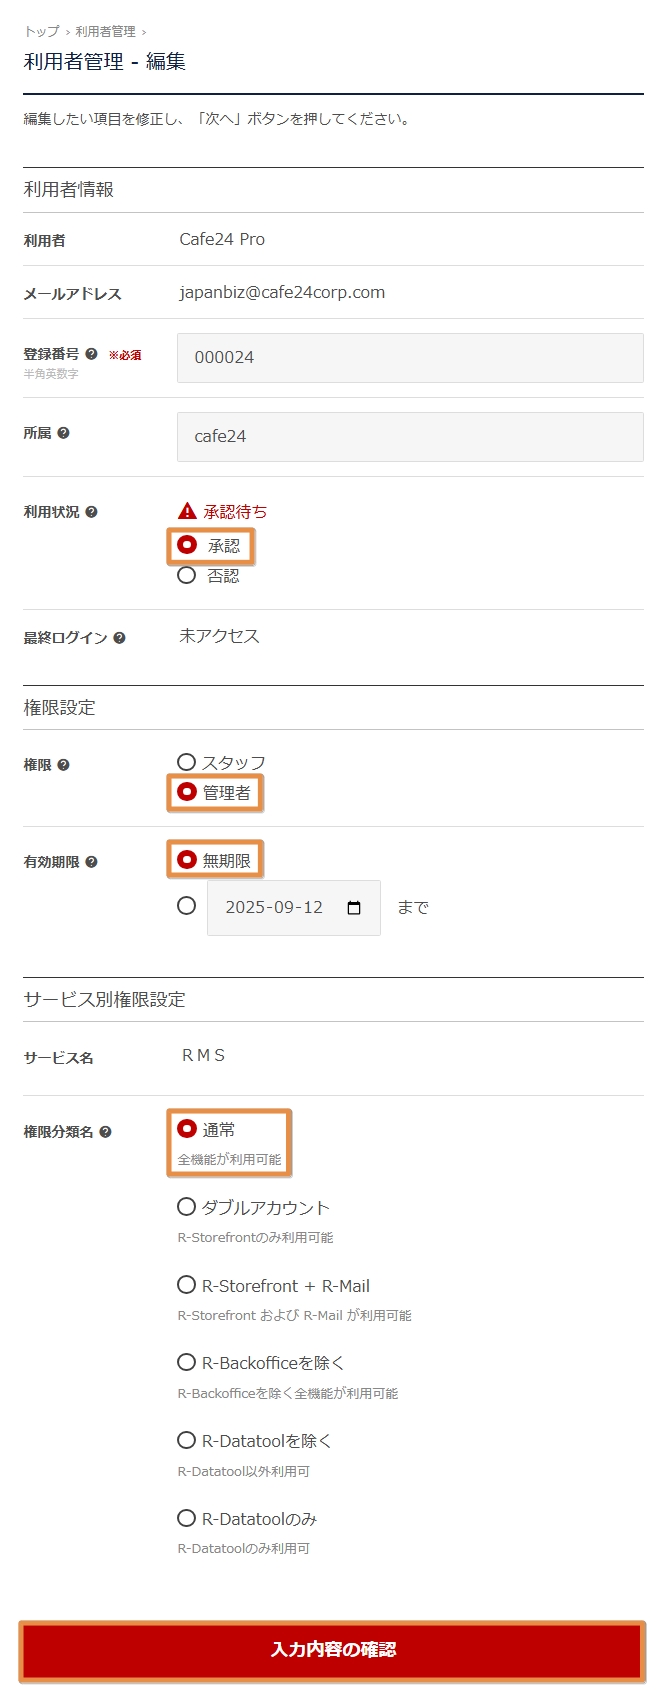This screenshot has width=665, height=1690.
Task: Open calendar picker icon in date field
Action: 354,908
